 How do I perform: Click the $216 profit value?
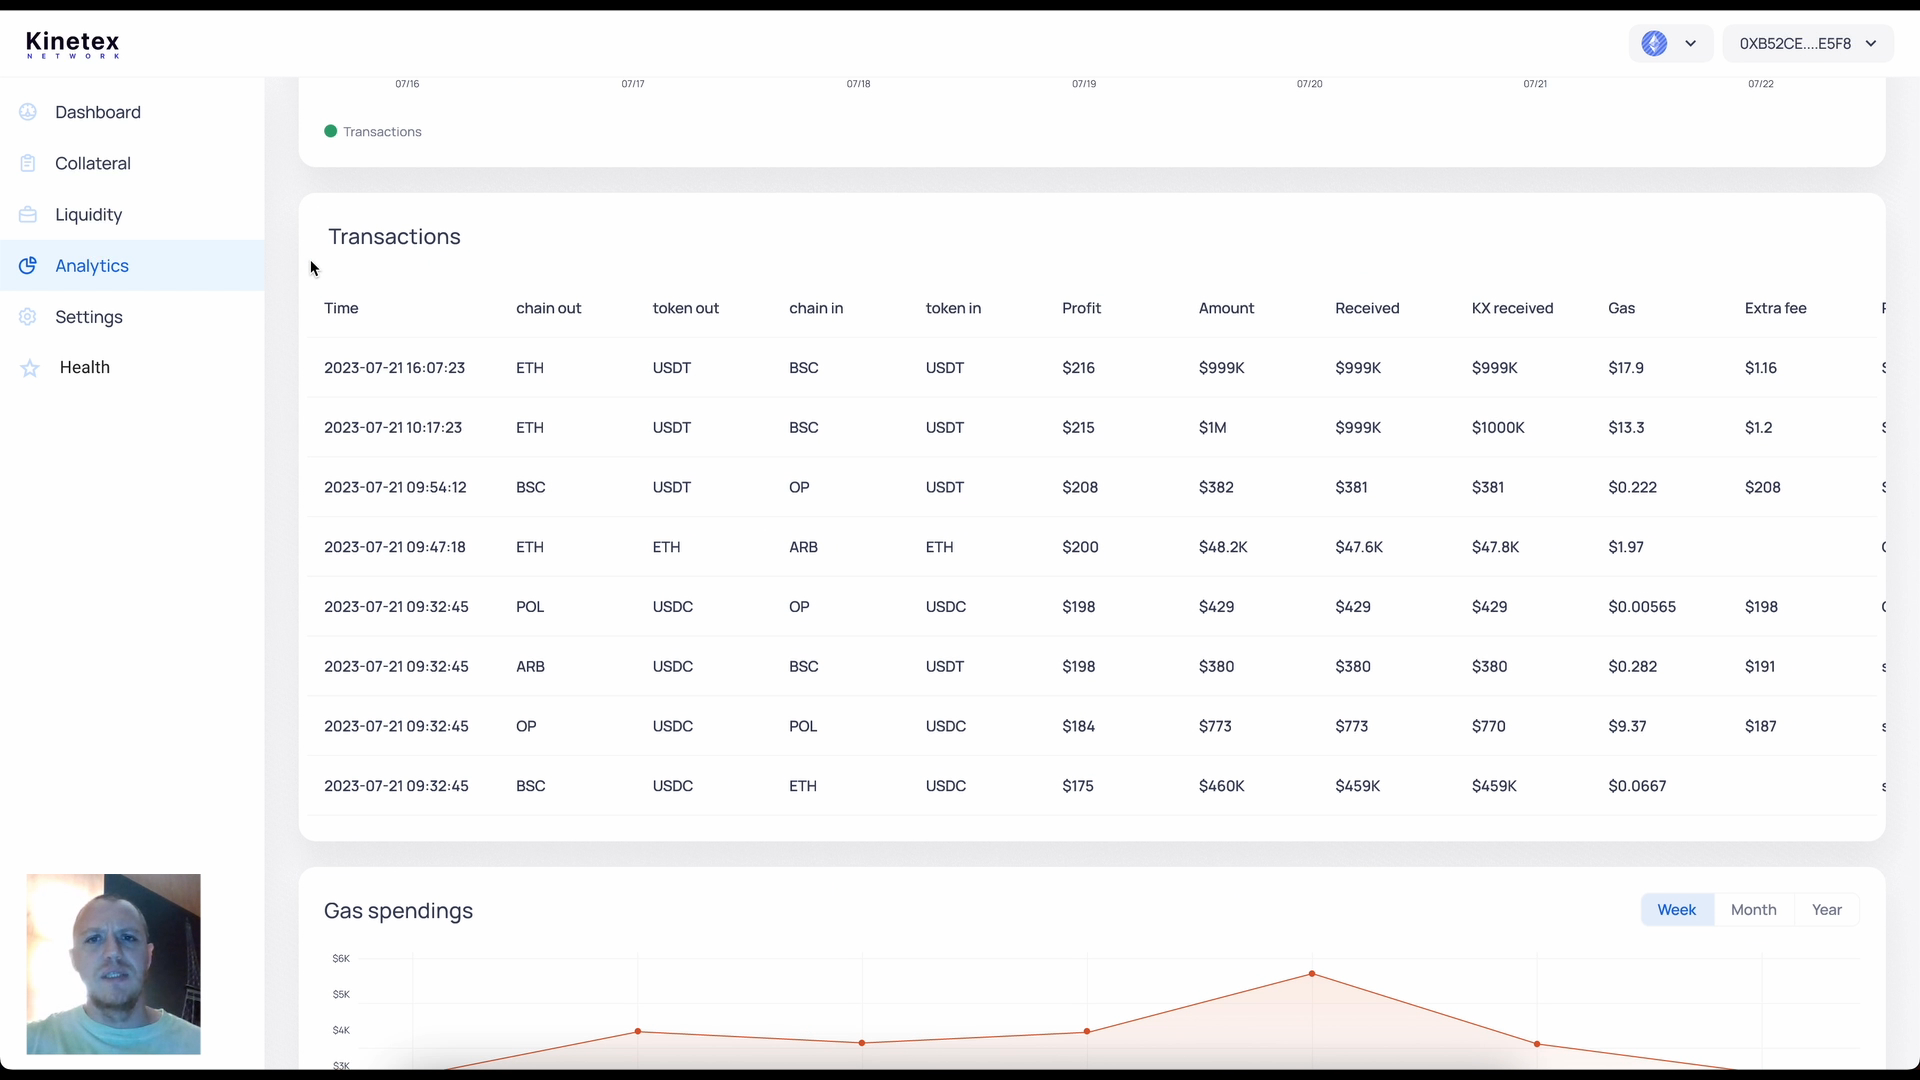point(1078,368)
